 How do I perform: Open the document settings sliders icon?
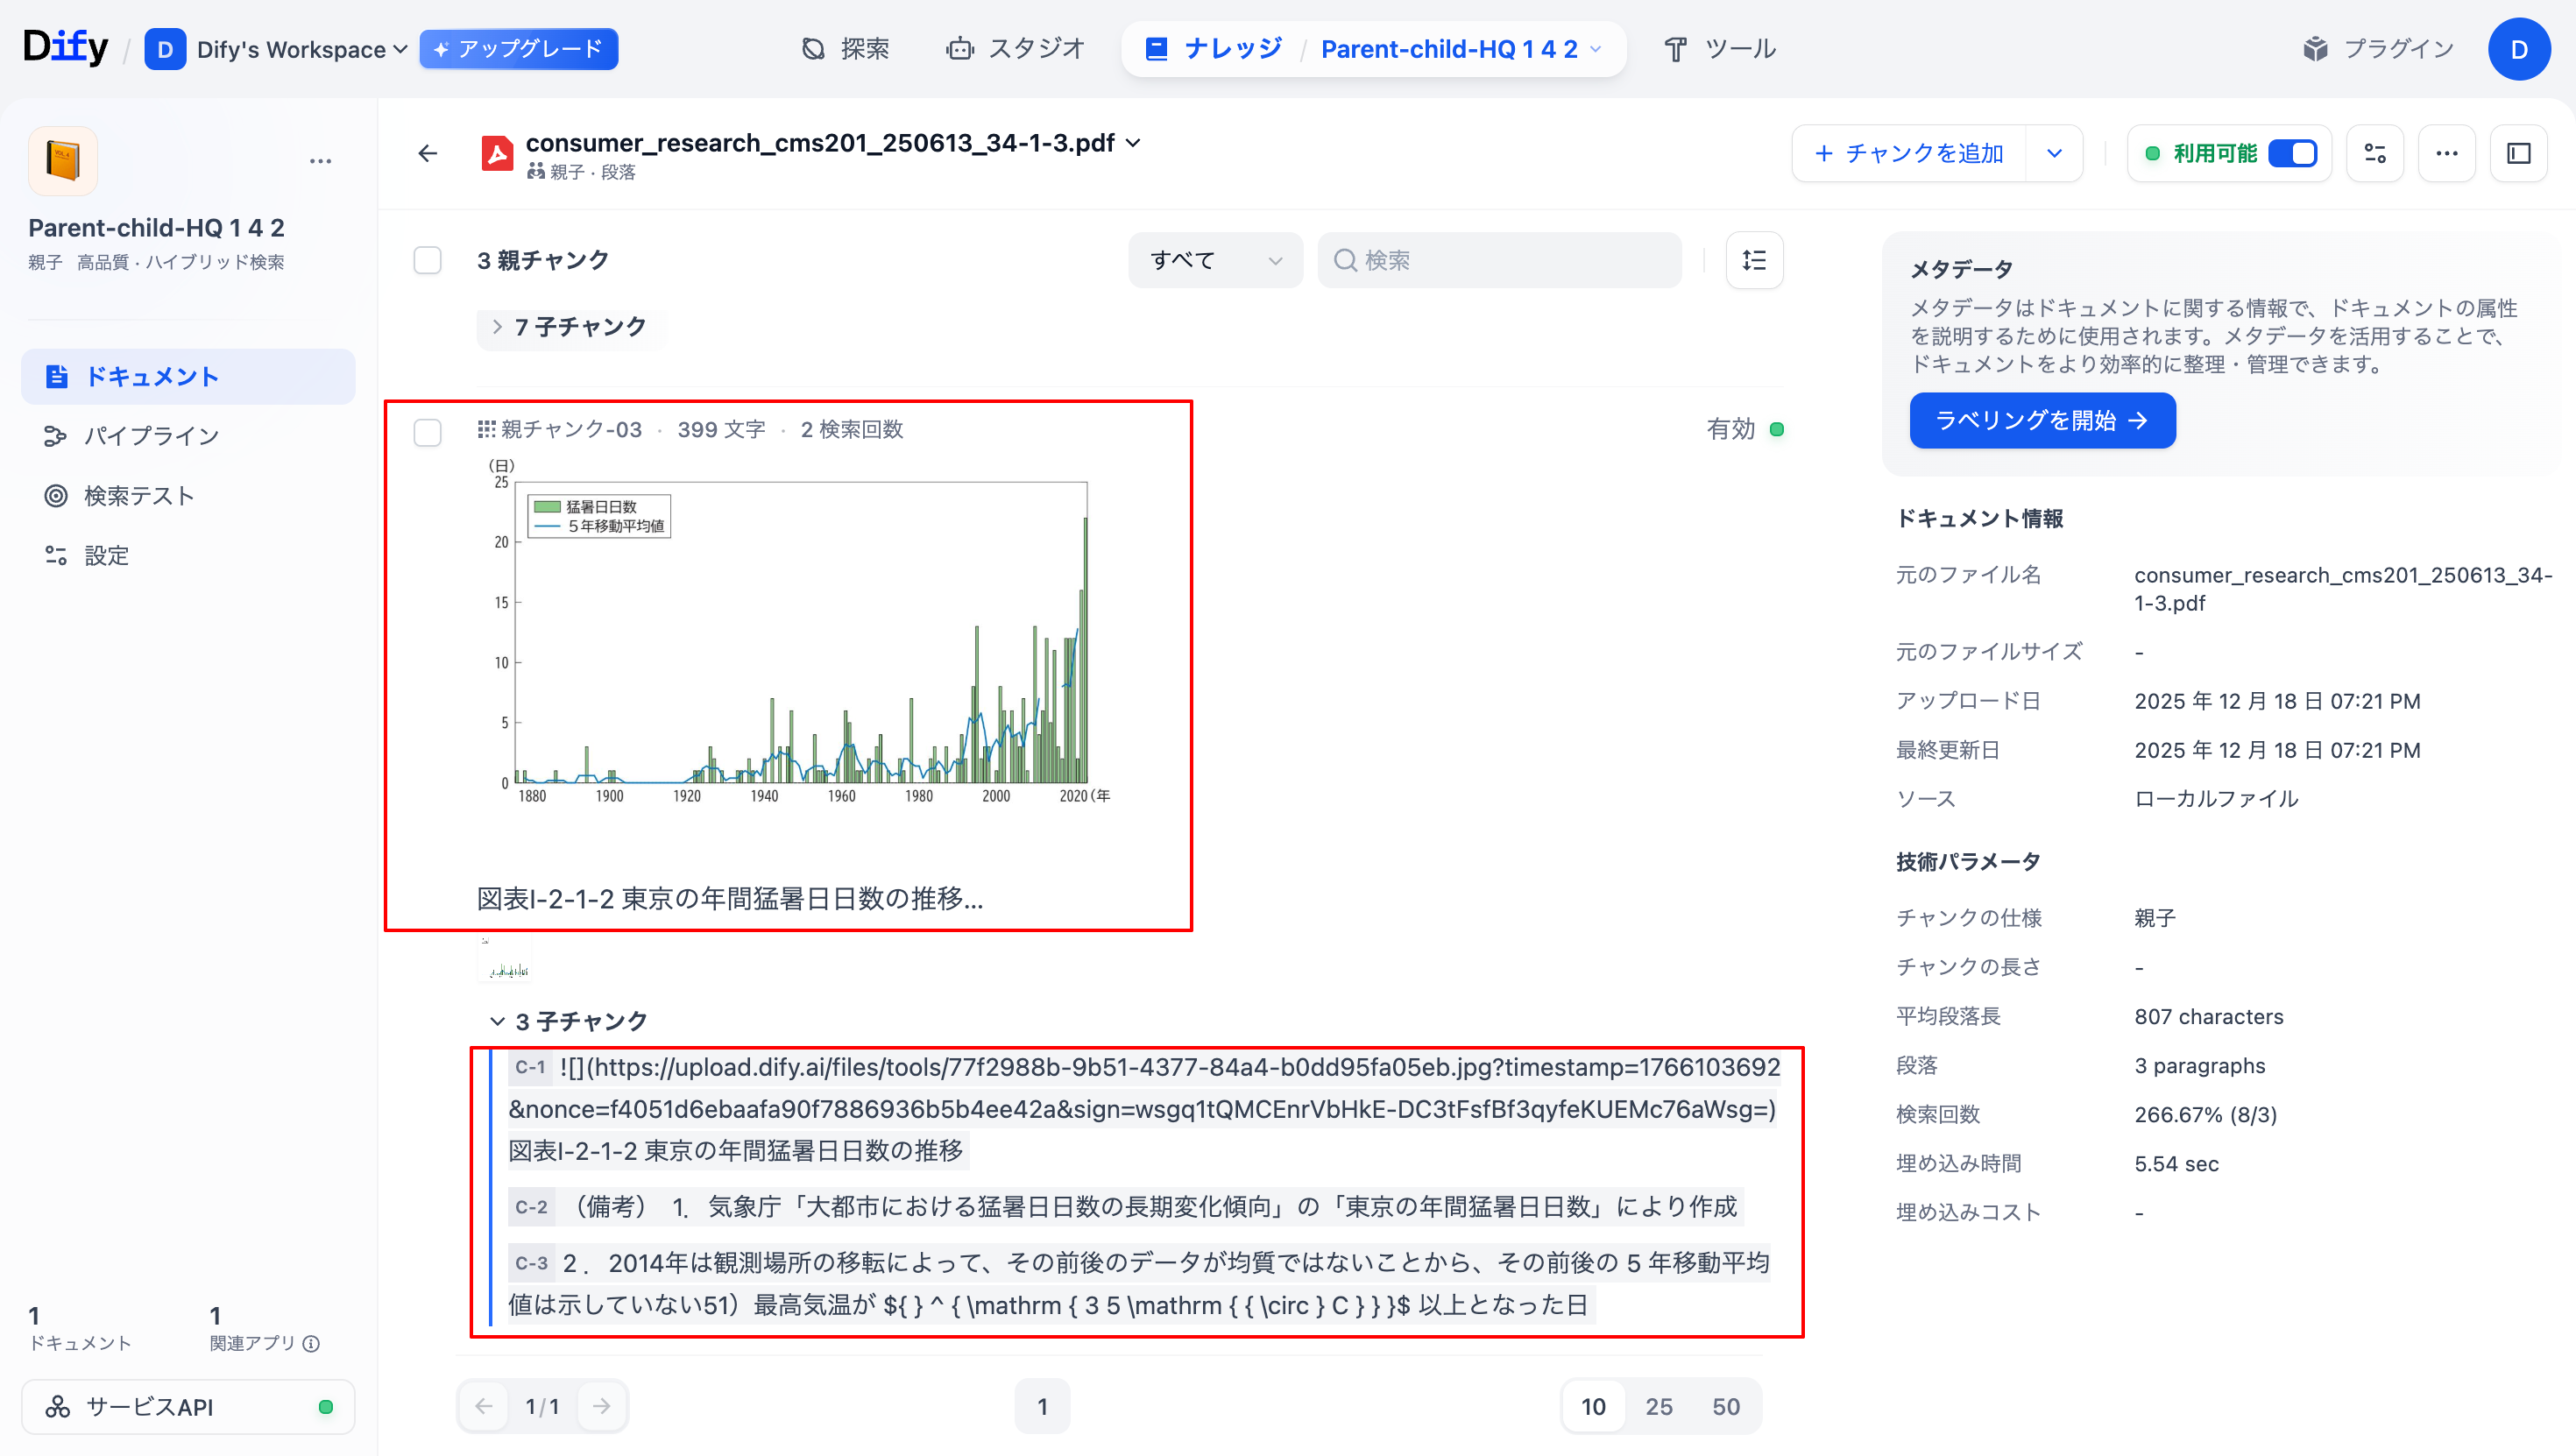click(x=2374, y=153)
